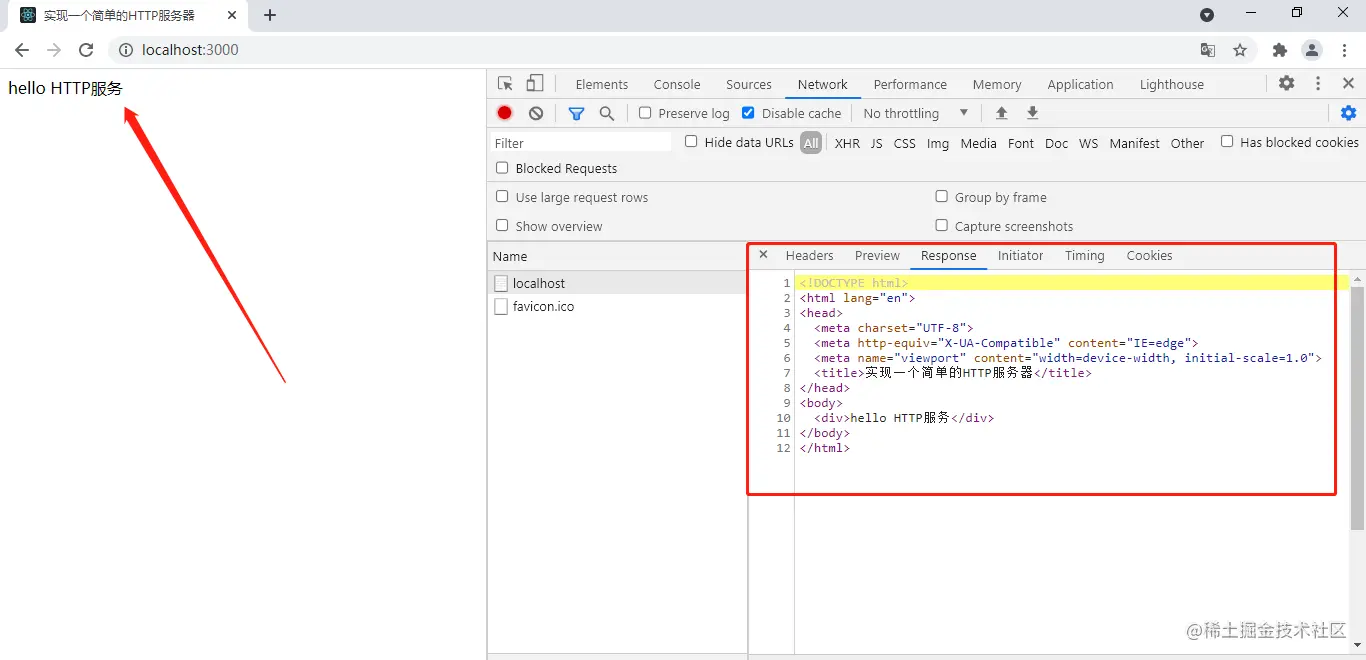Screen dimensions: 1366x660
Task: Select the localhost request row
Action: [618, 283]
